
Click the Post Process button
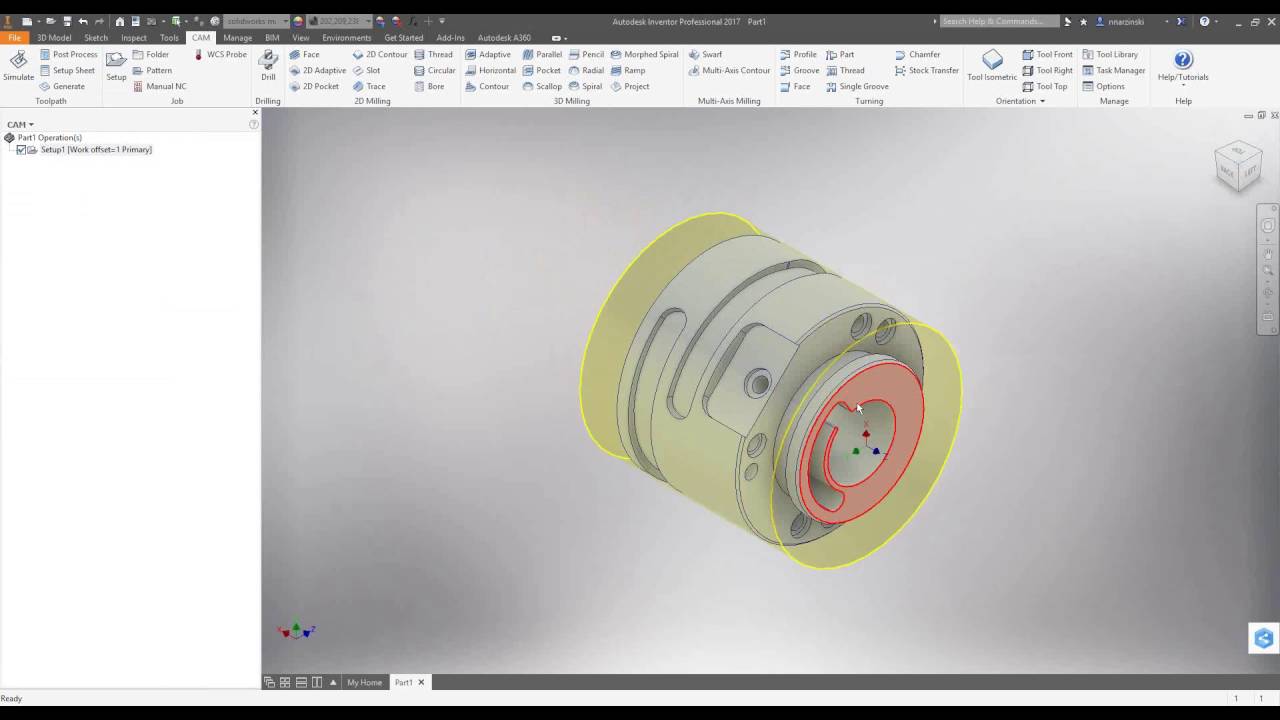click(68, 54)
